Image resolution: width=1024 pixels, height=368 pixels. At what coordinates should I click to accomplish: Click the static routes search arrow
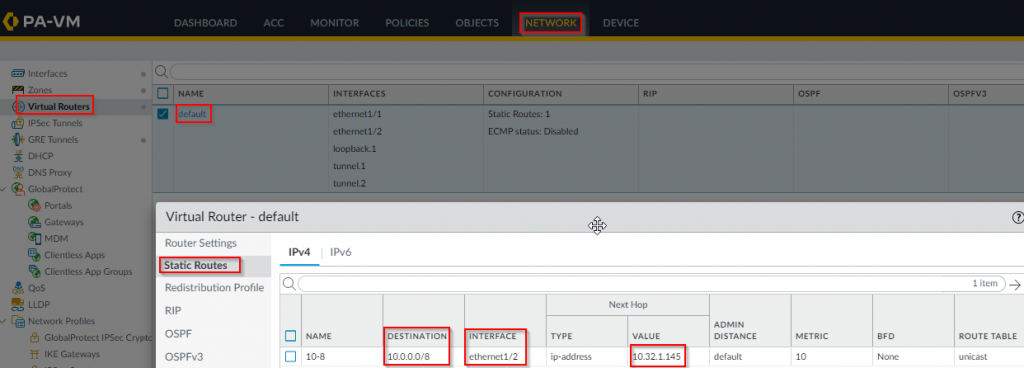pyautogui.click(x=1014, y=284)
